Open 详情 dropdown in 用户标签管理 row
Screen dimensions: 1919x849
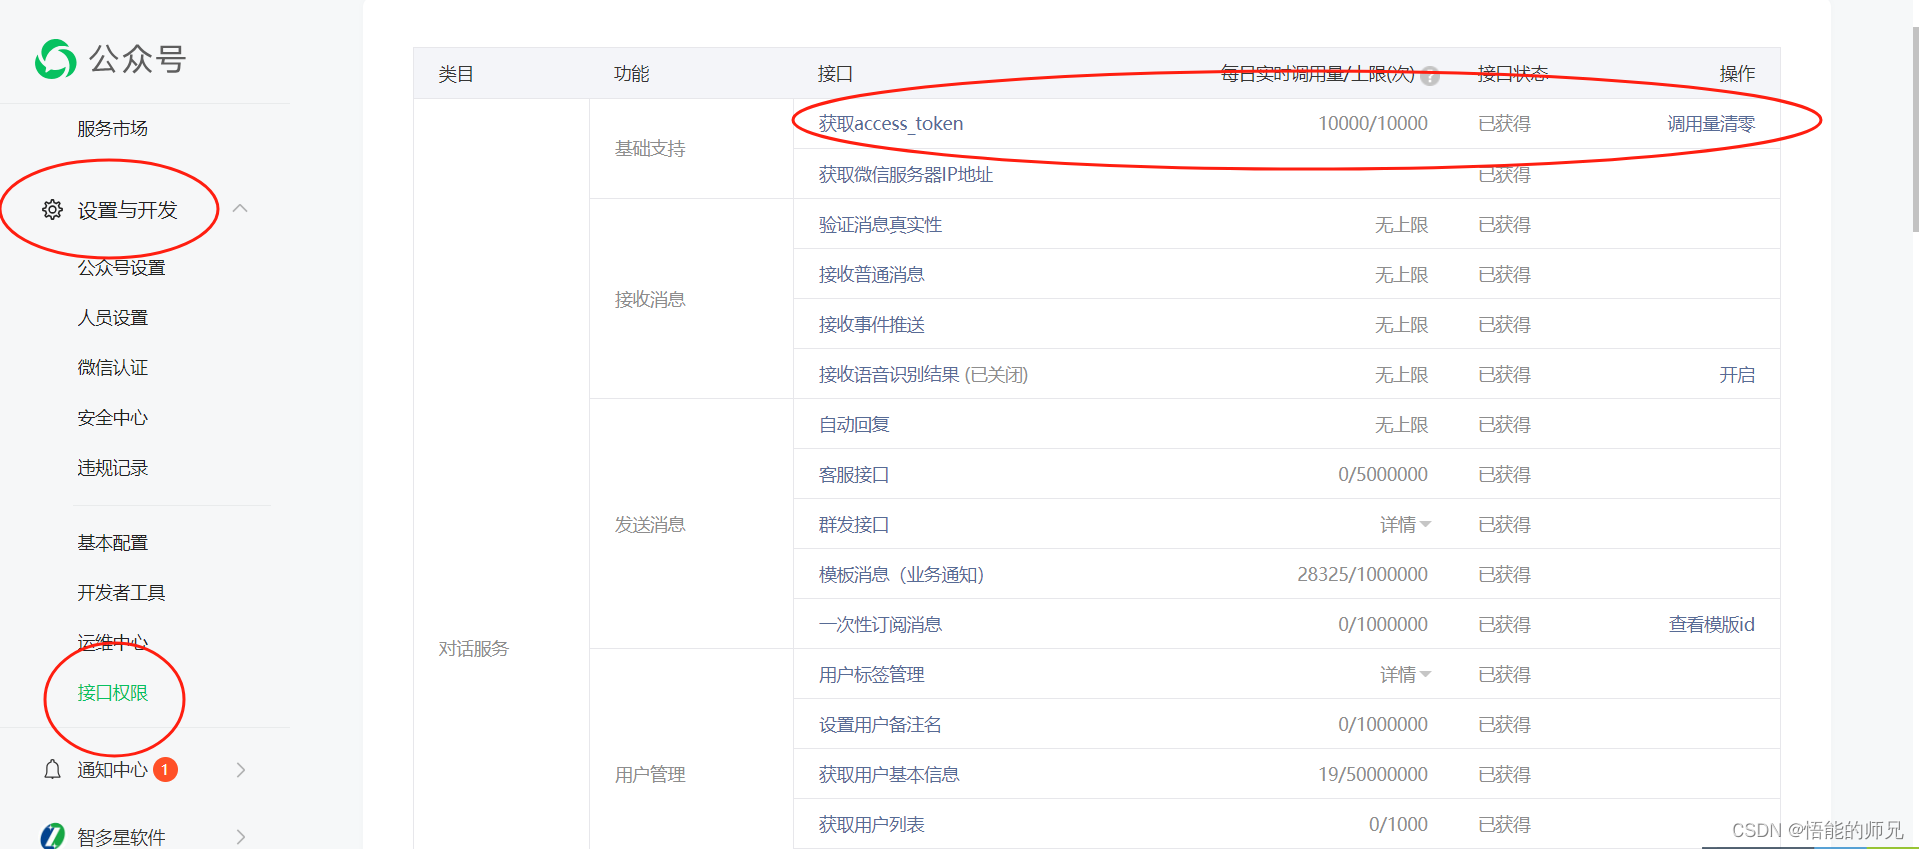pyautogui.click(x=1405, y=674)
